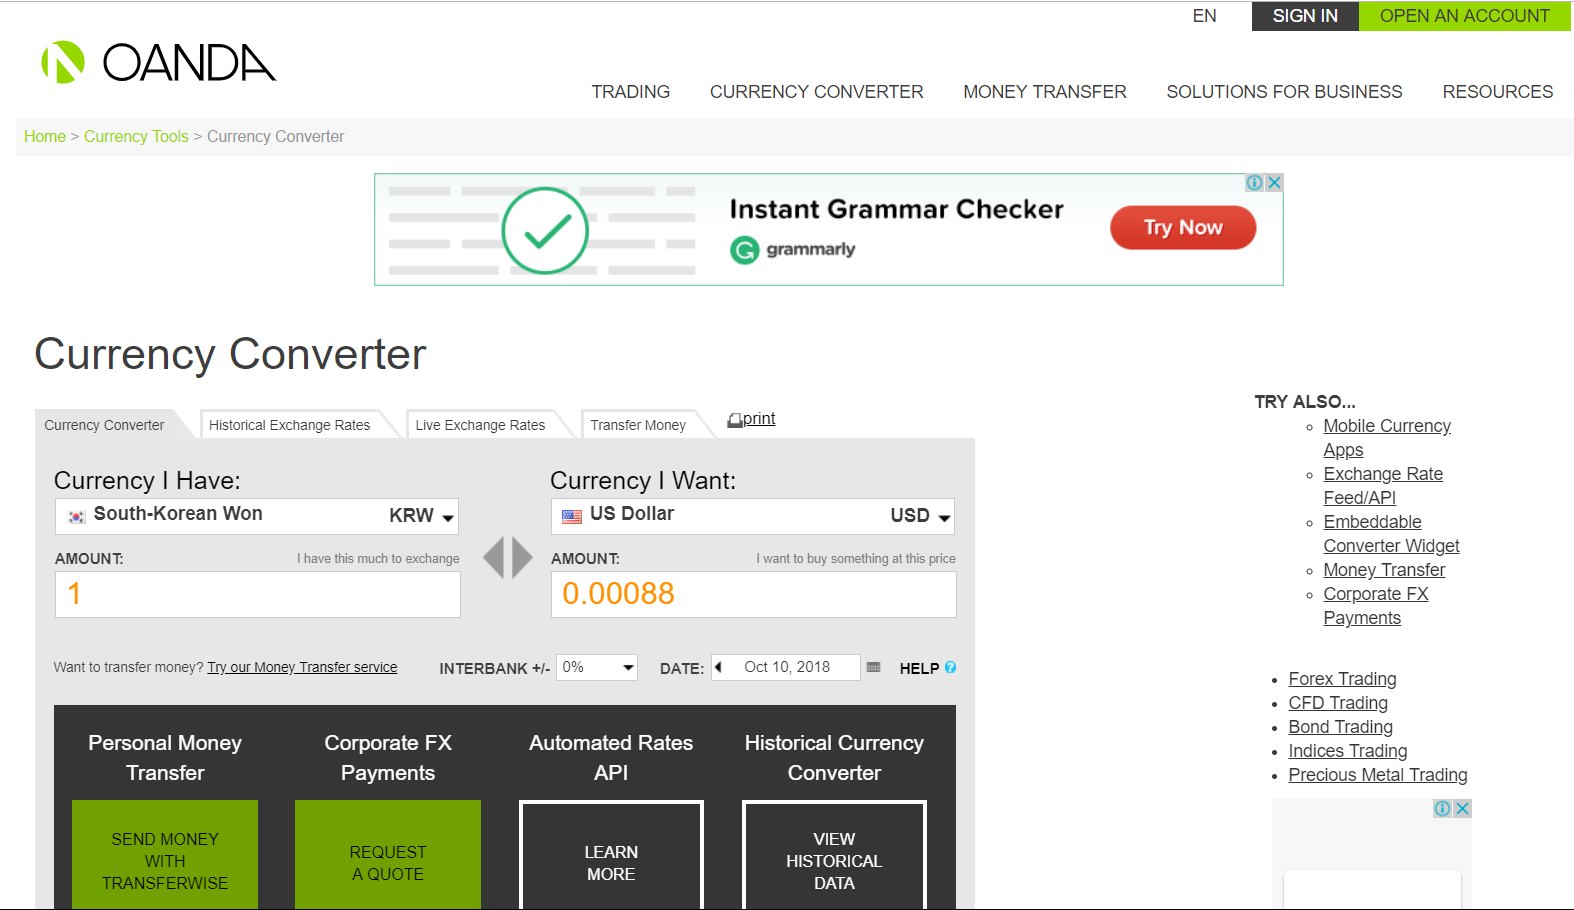
Task: Click the South Korean flag icon
Action: pyautogui.click(x=76, y=517)
